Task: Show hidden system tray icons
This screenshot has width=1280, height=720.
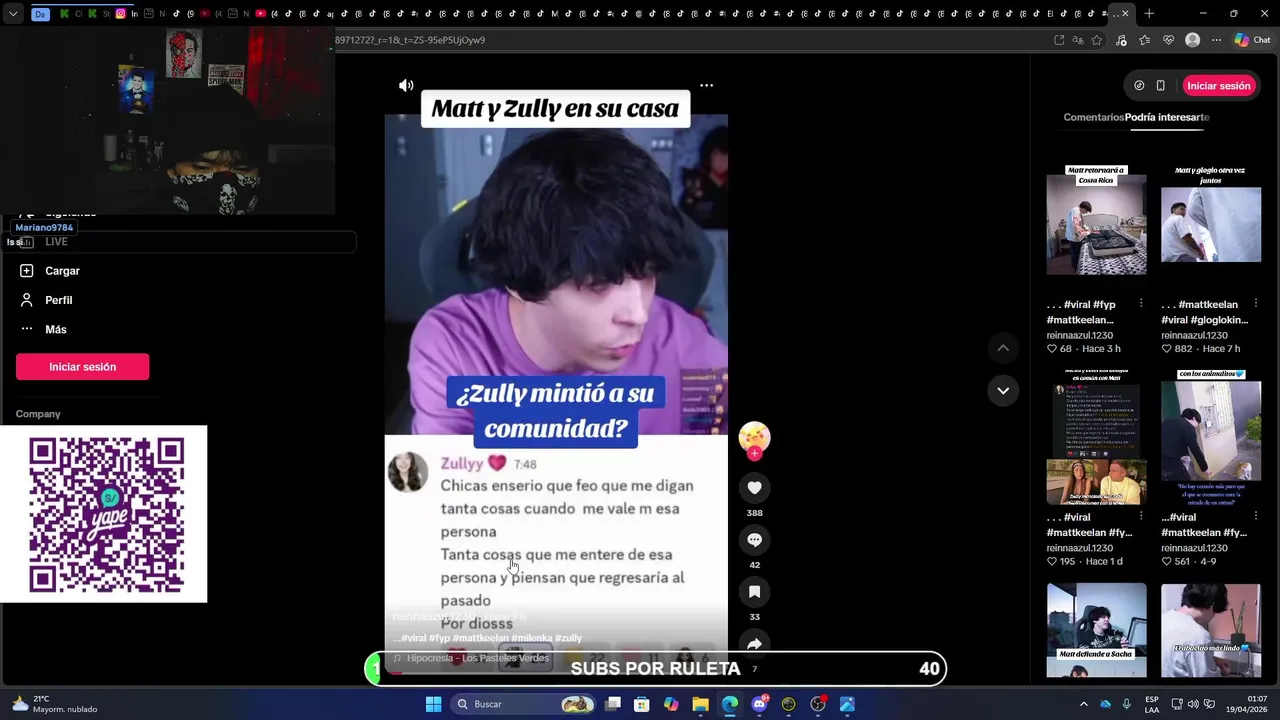Action: tap(1083, 704)
